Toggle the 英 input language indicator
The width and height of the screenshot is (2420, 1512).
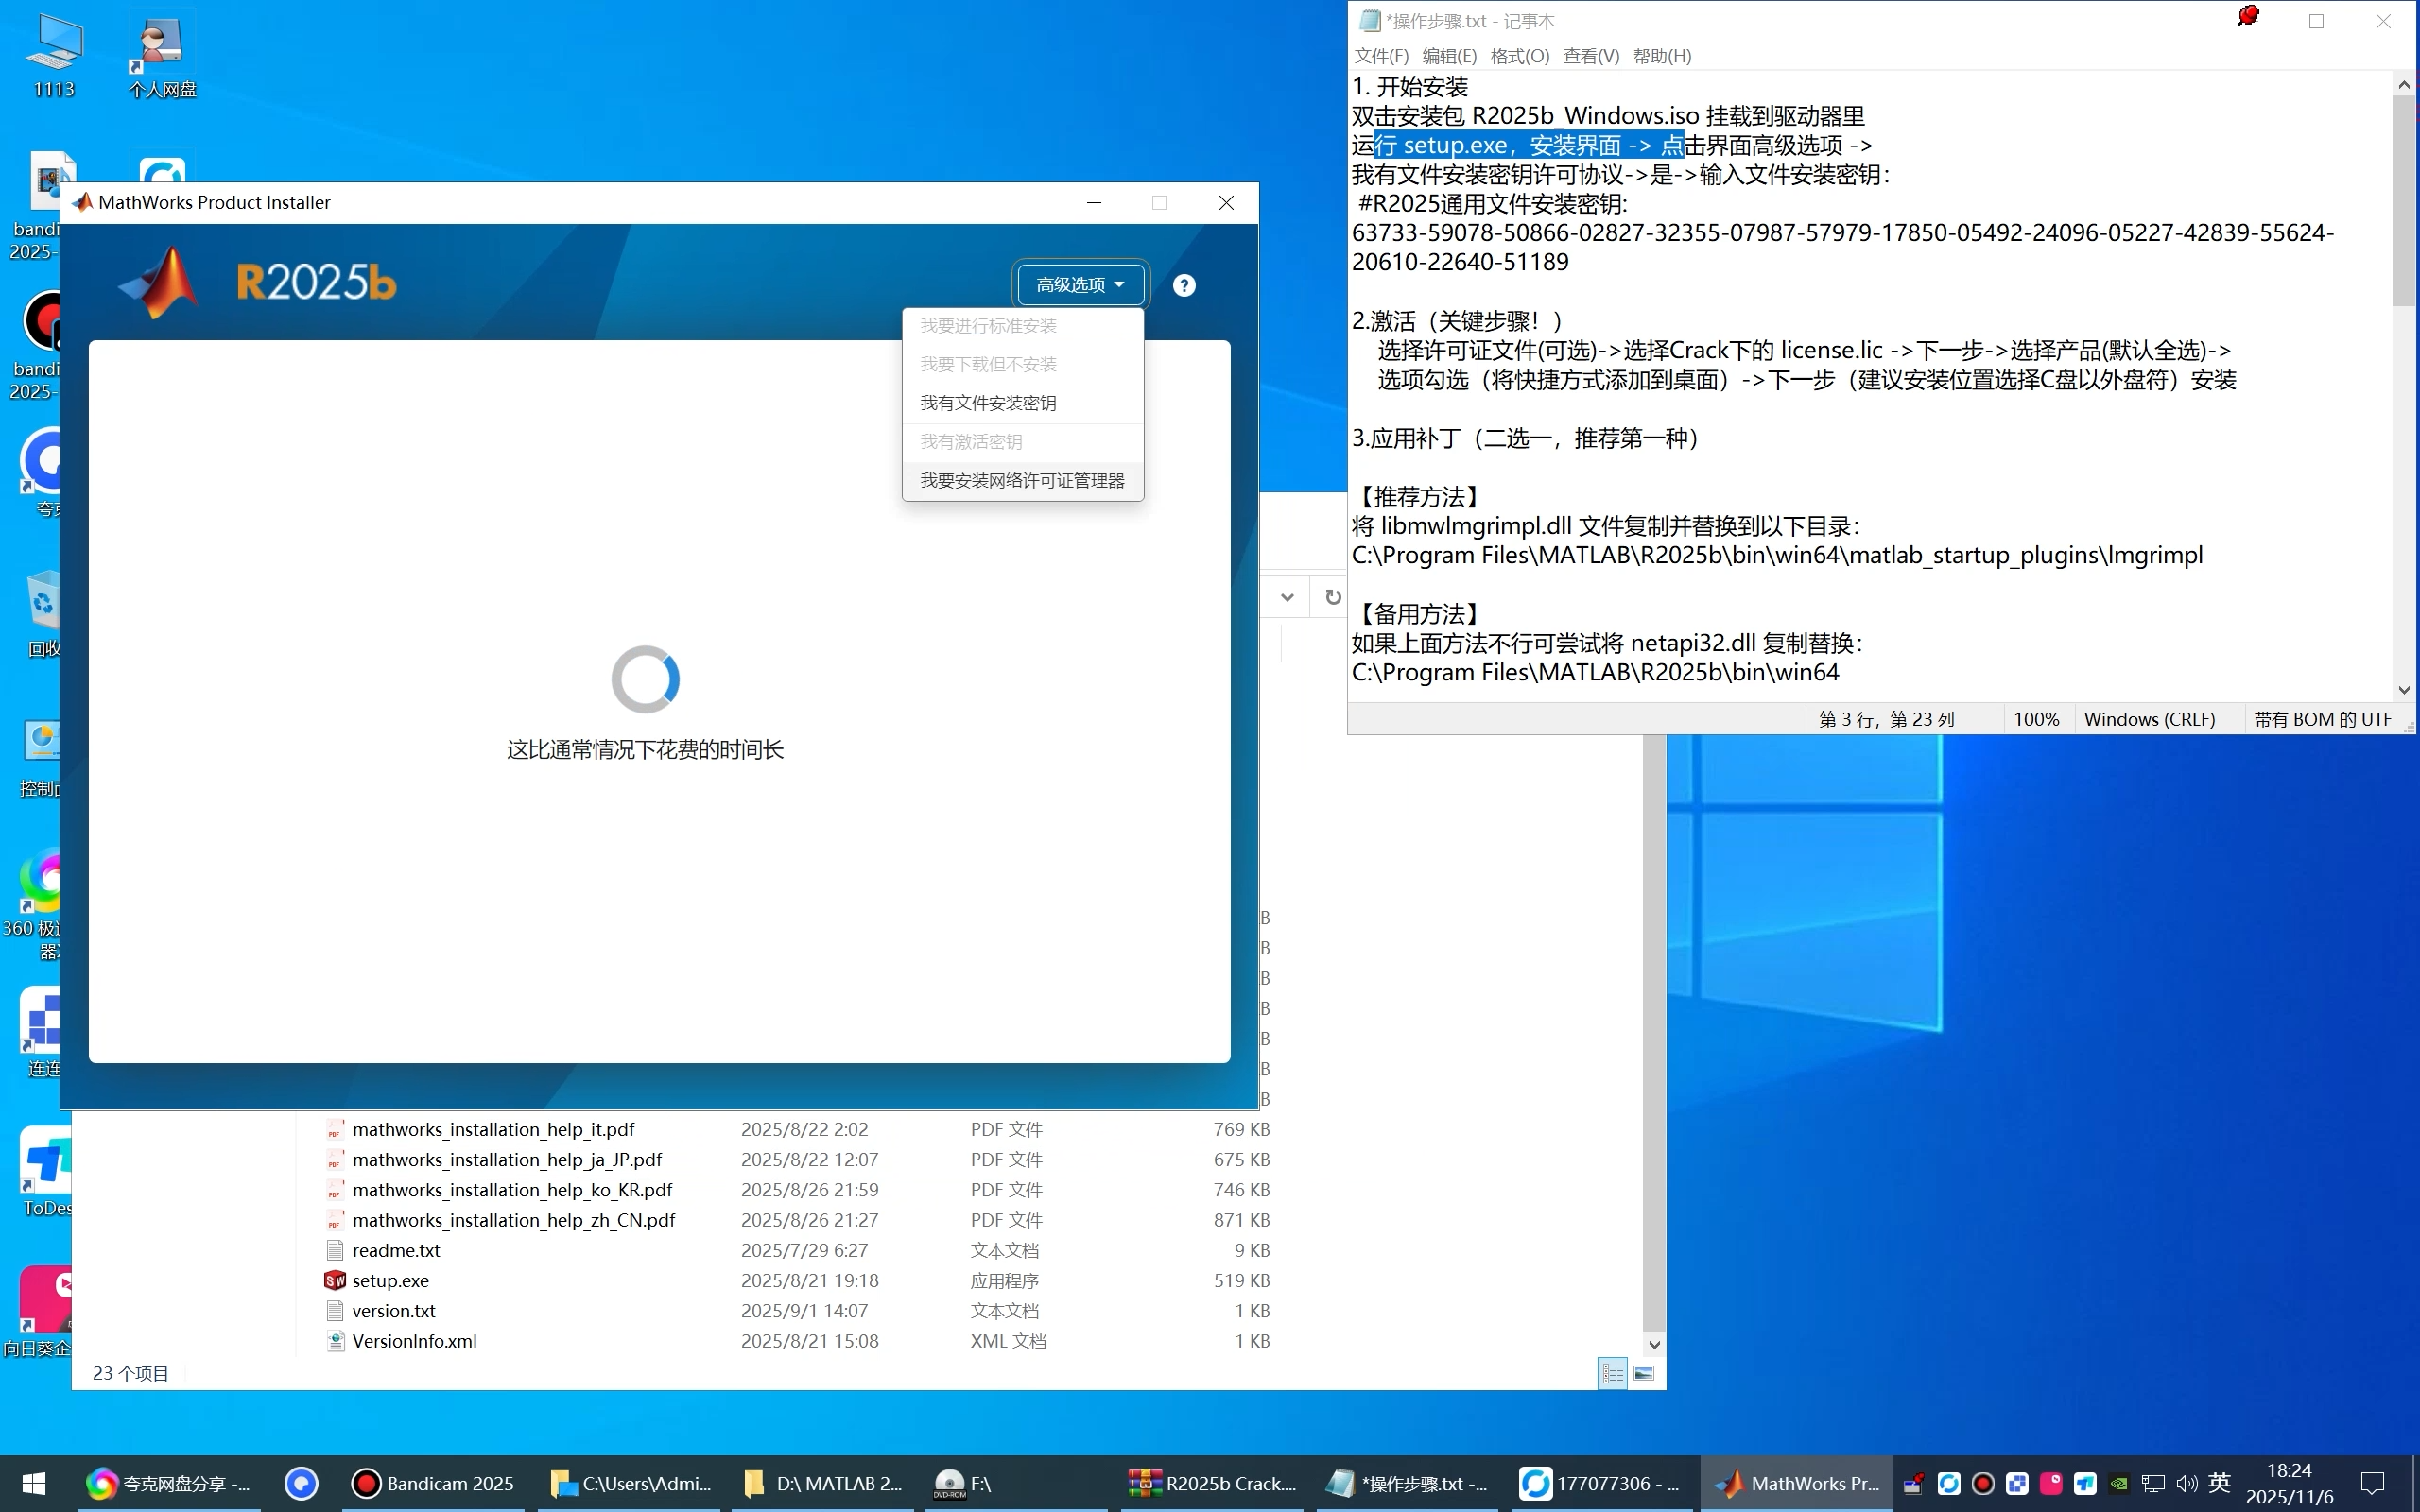point(2219,1483)
